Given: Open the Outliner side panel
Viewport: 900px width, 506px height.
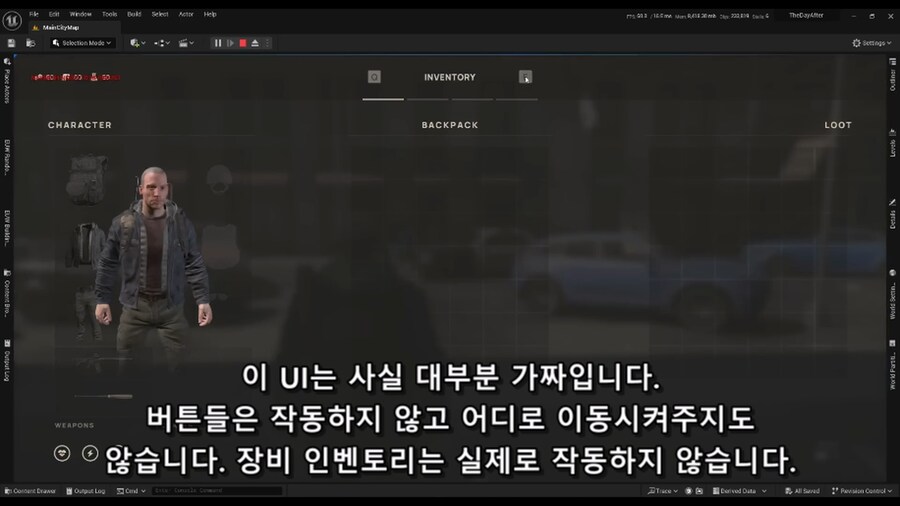Looking at the screenshot, I should 893,75.
